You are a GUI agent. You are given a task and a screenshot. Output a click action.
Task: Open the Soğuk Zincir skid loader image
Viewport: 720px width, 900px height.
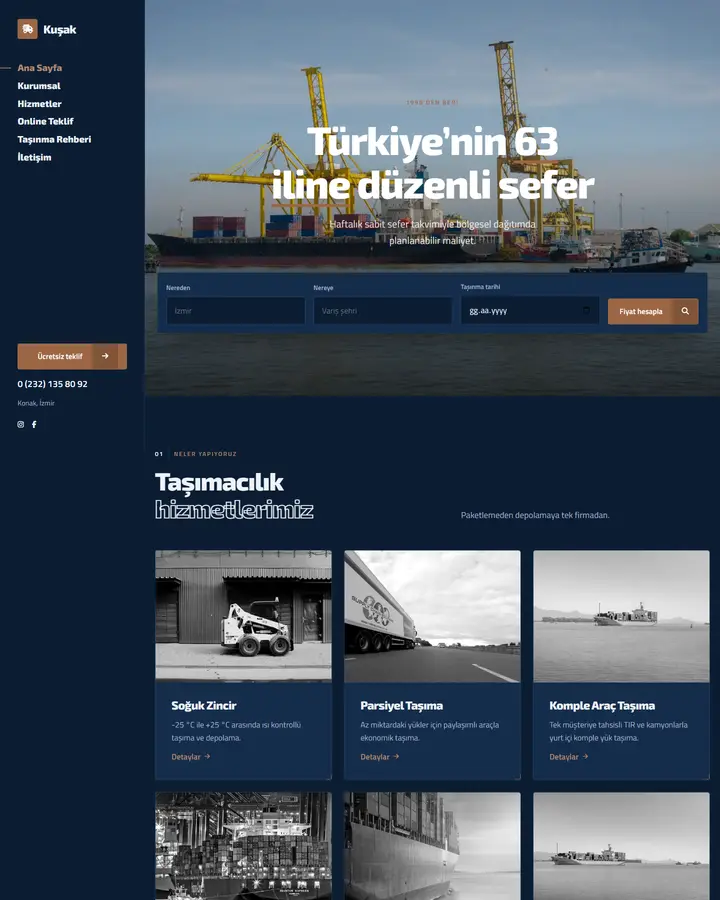pyautogui.click(x=243, y=616)
